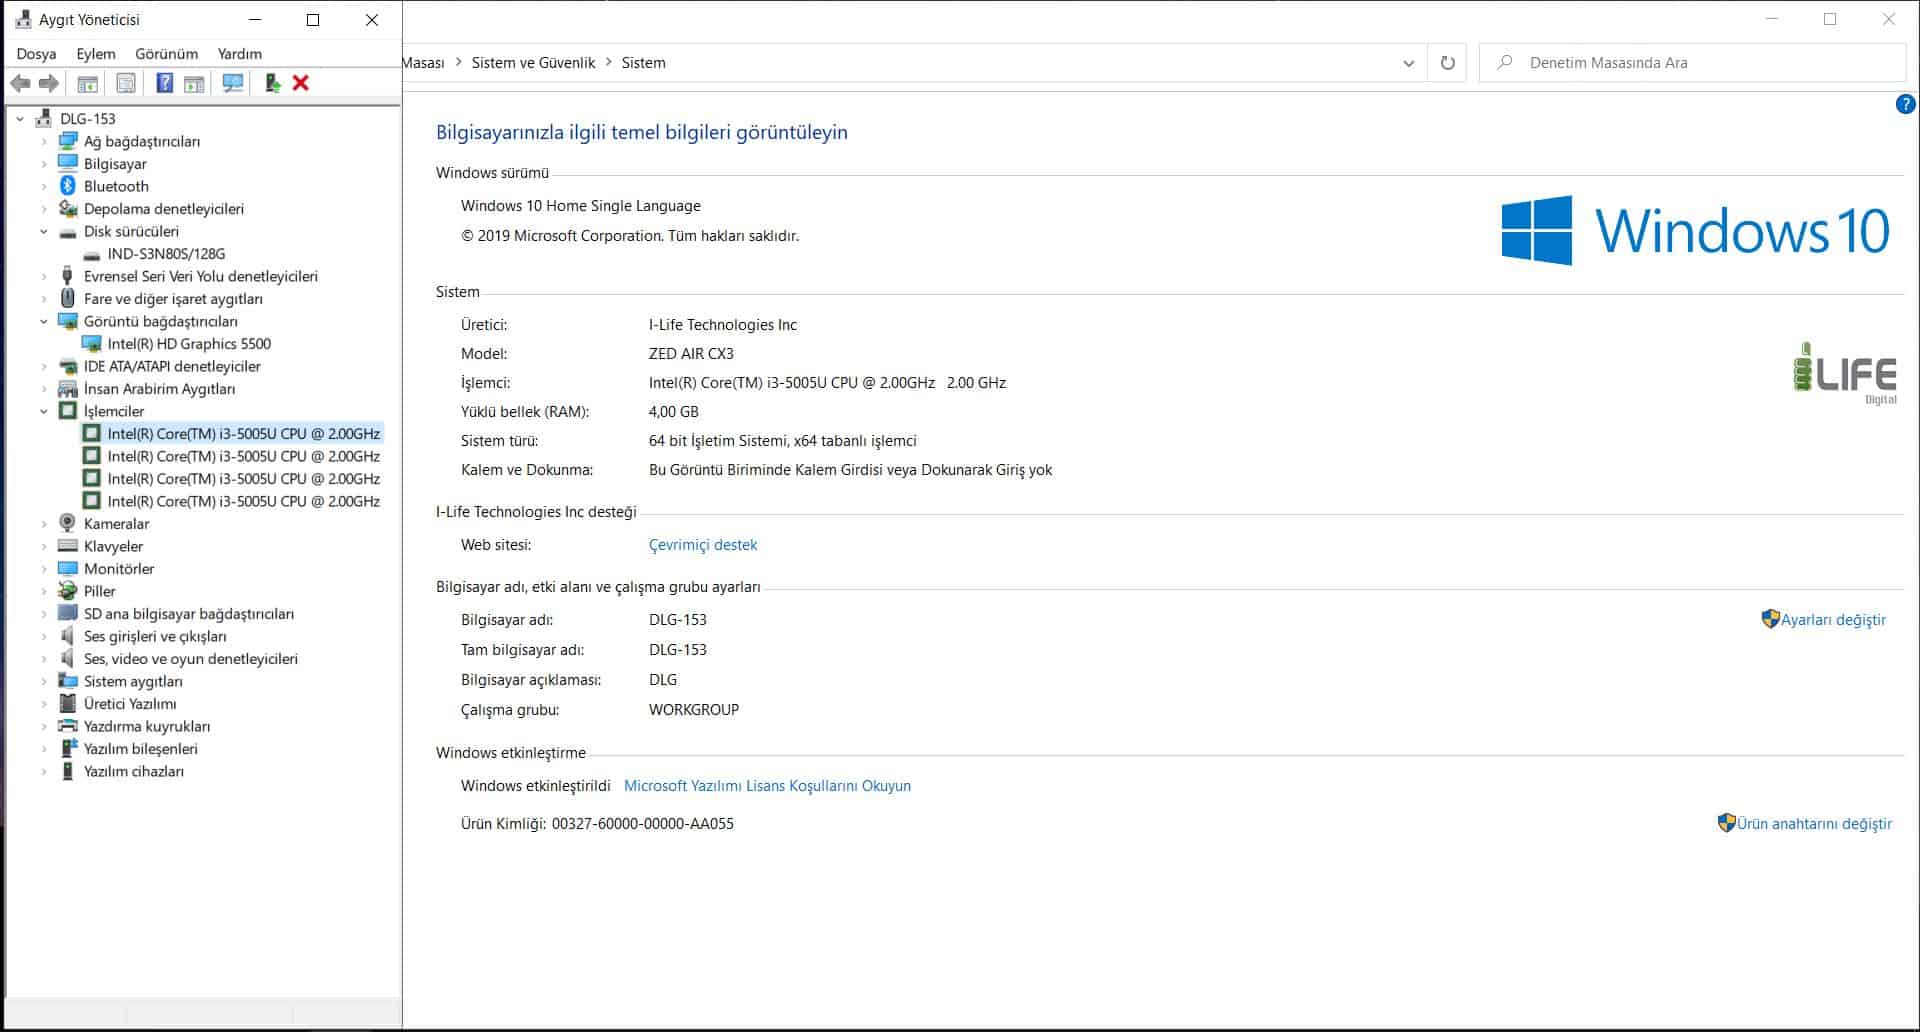Click the Kameralar camera icon
Viewport: 1920px width, 1032px height.
tap(67, 523)
